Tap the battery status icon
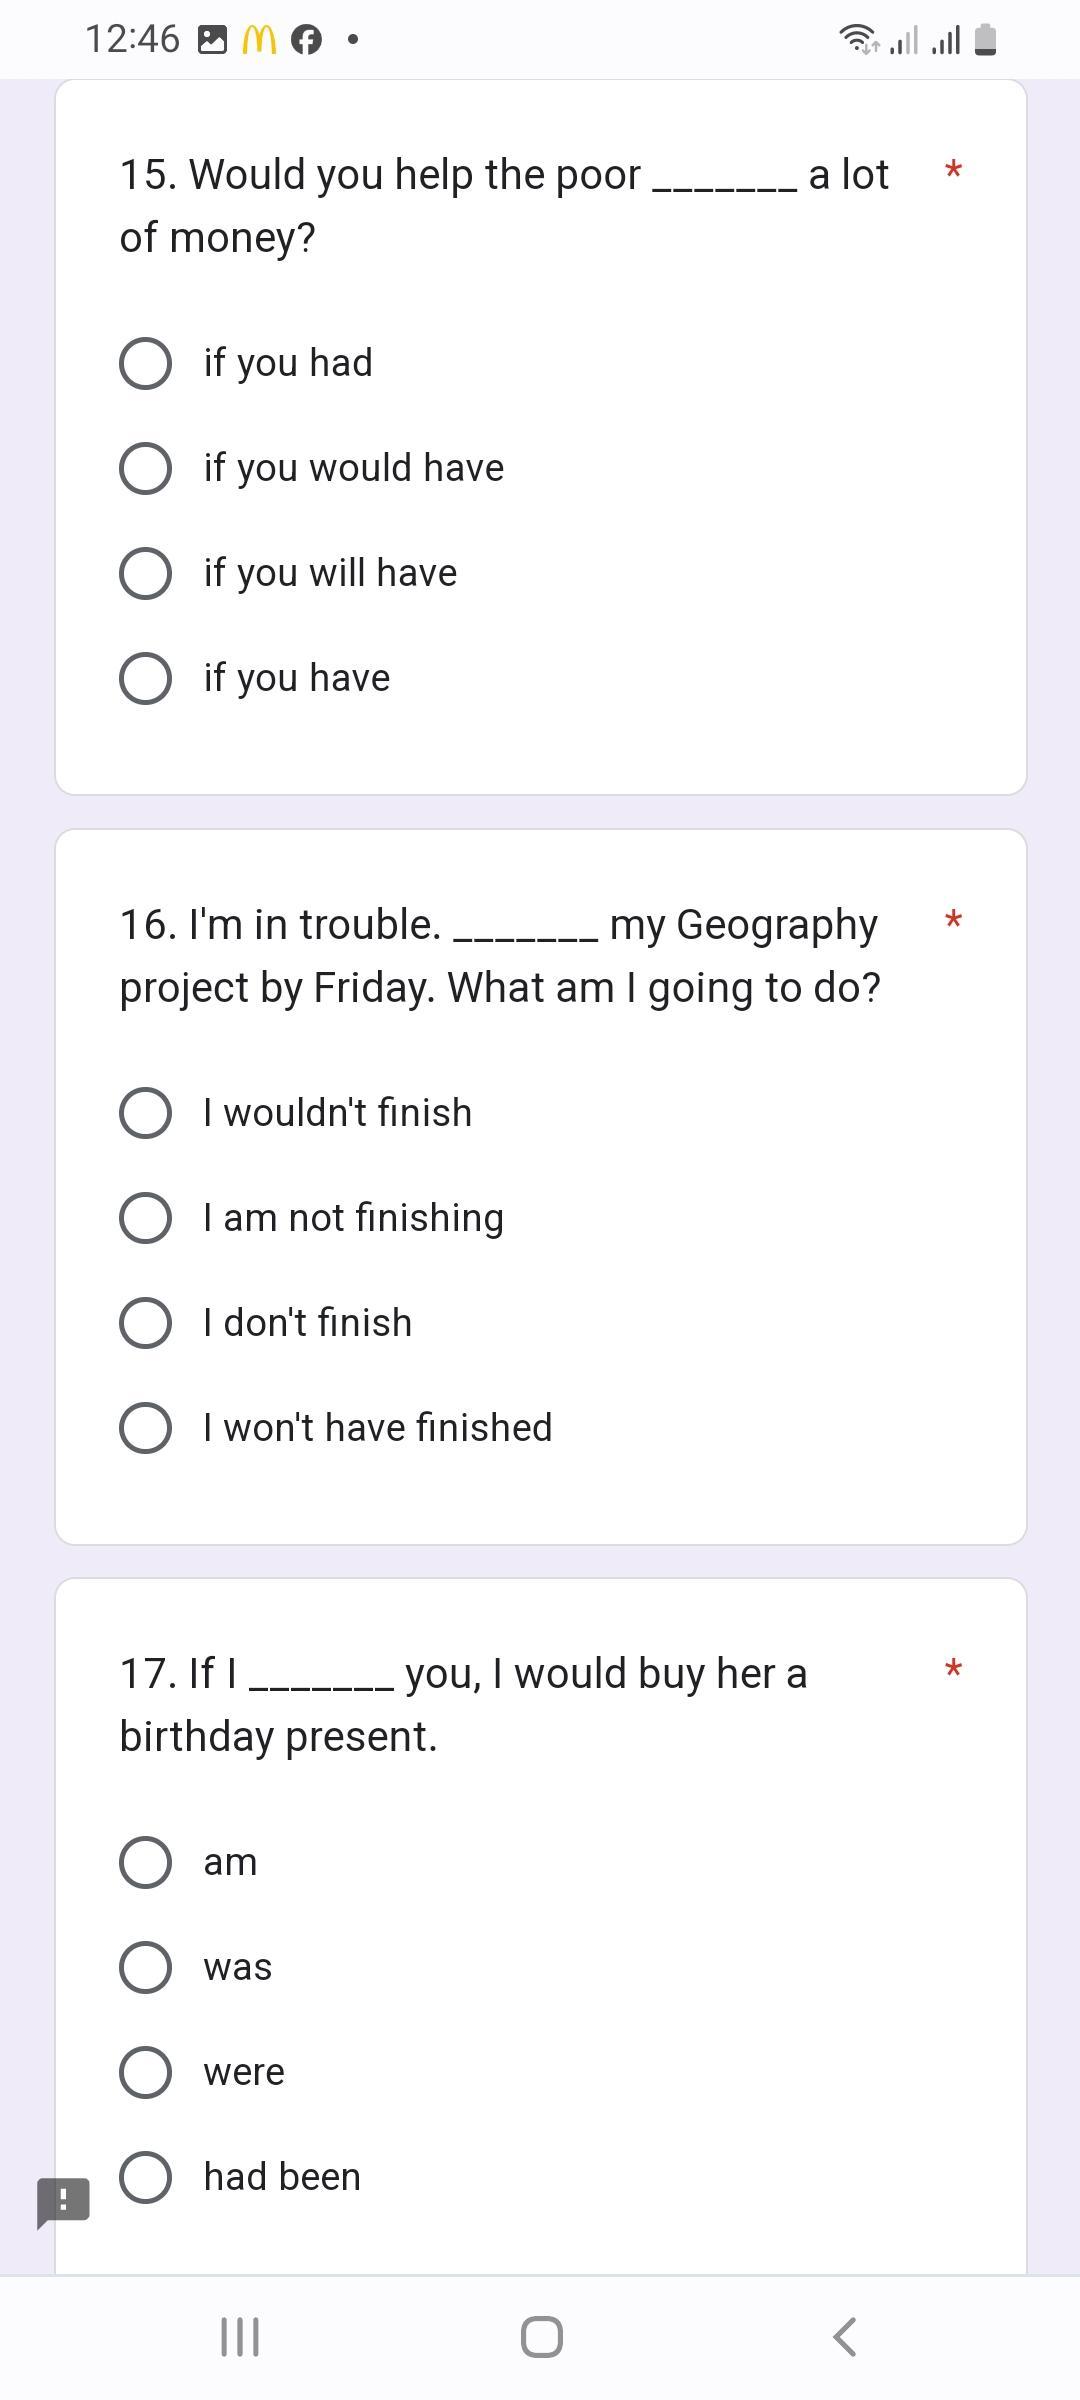Image resolution: width=1080 pixels, height=2400 pixels. pos(985,40)
